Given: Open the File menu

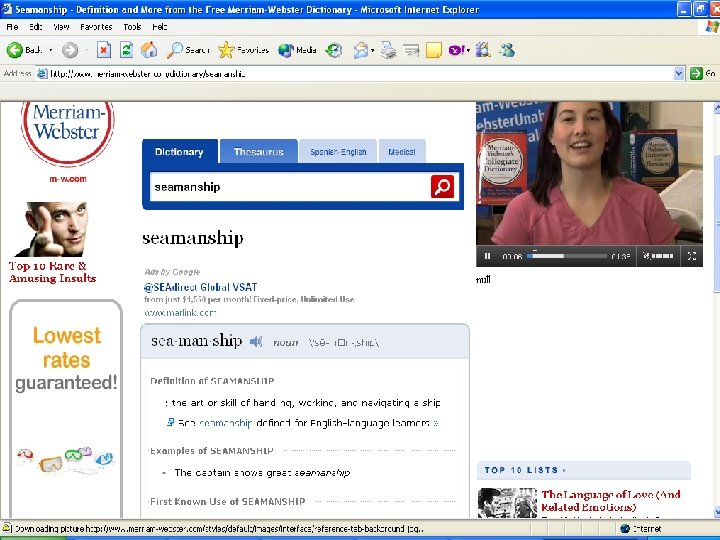Looking at the screenshot, I should 12,27.
